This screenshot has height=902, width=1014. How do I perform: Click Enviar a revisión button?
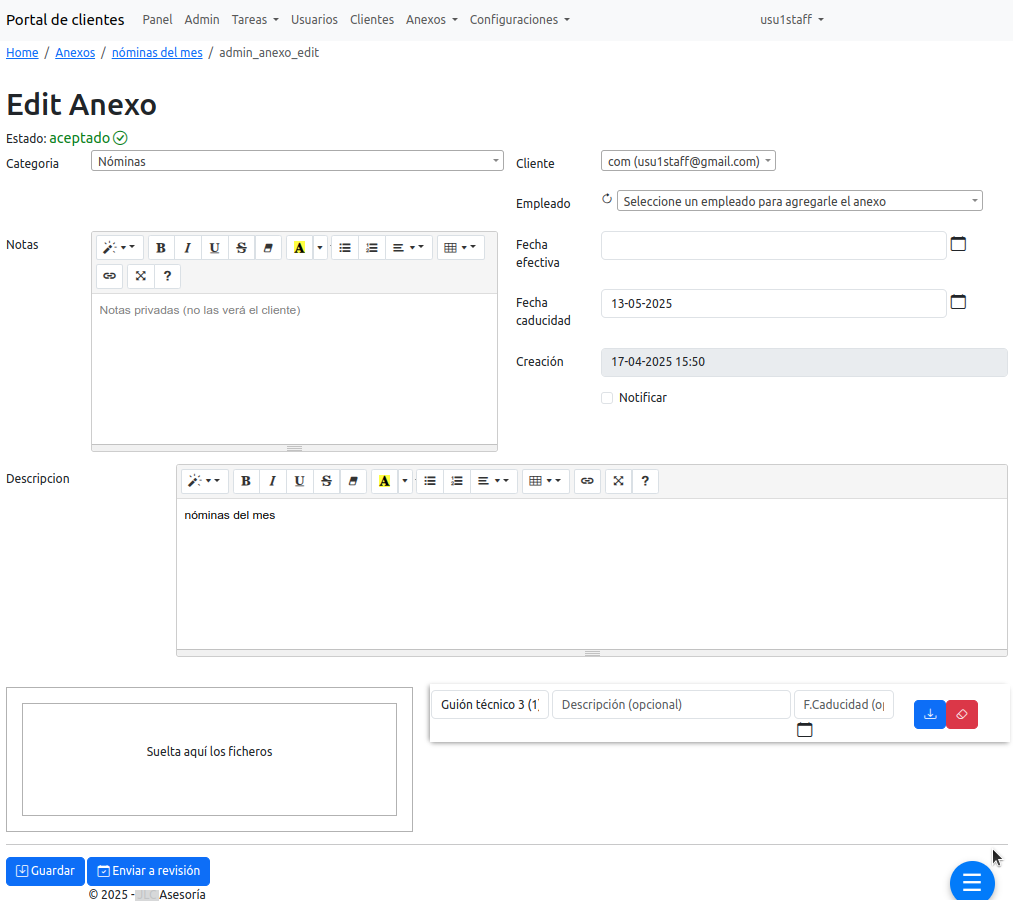click(149, 871)
